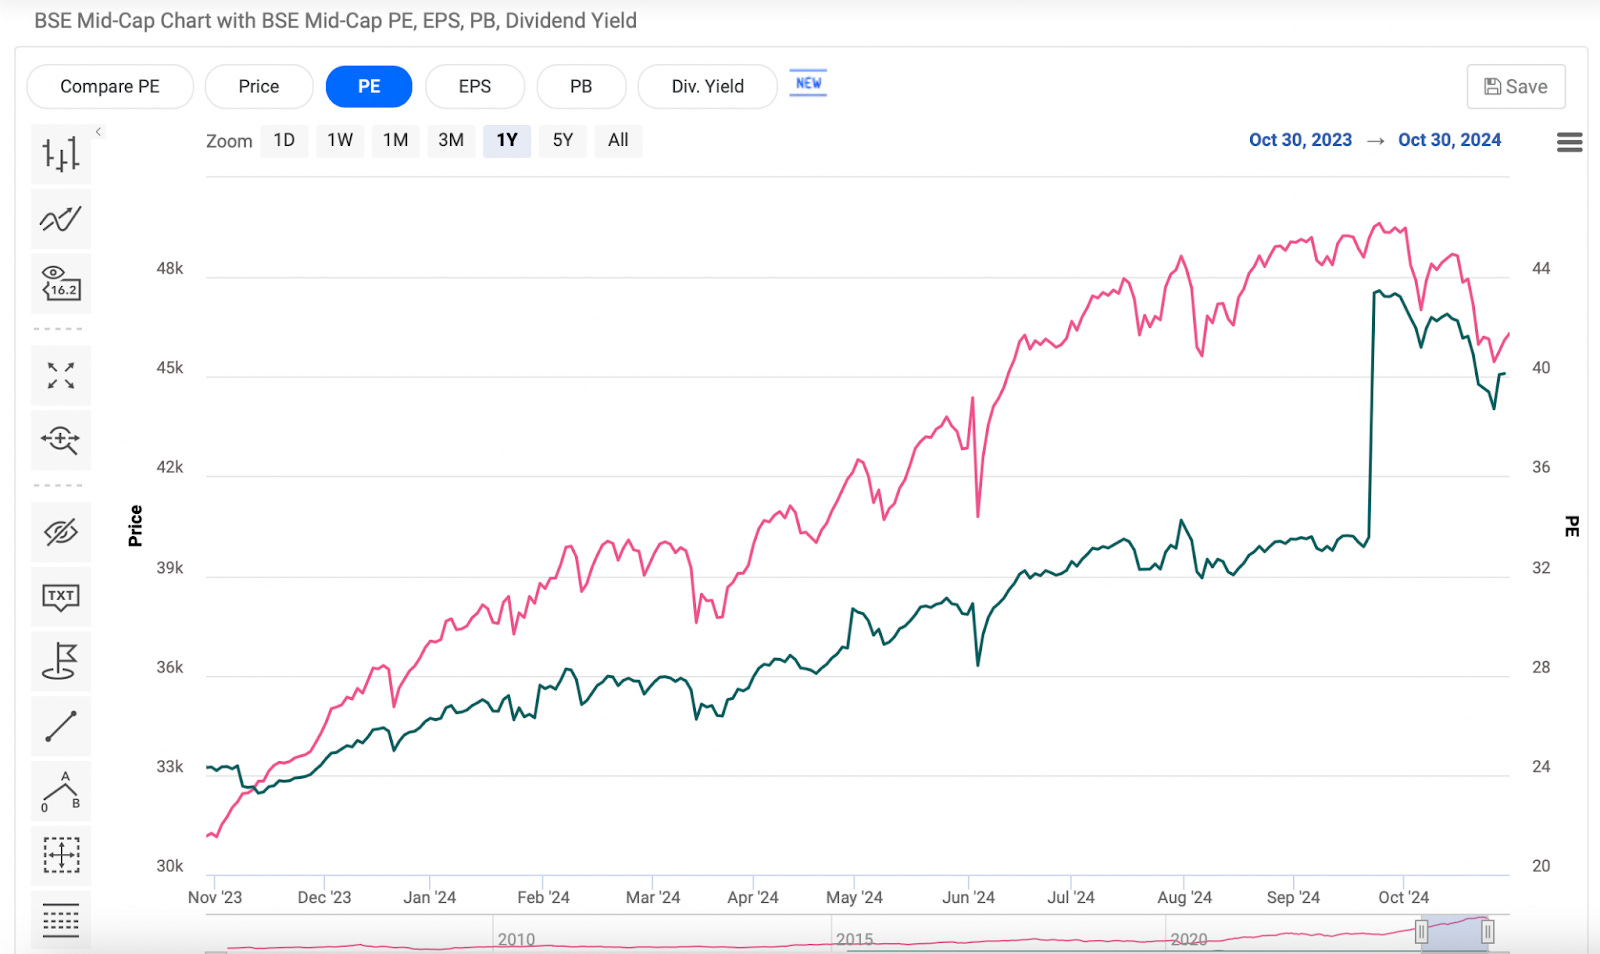Set zoom range to 1W

pyautogui.click(x=340, y=141)
